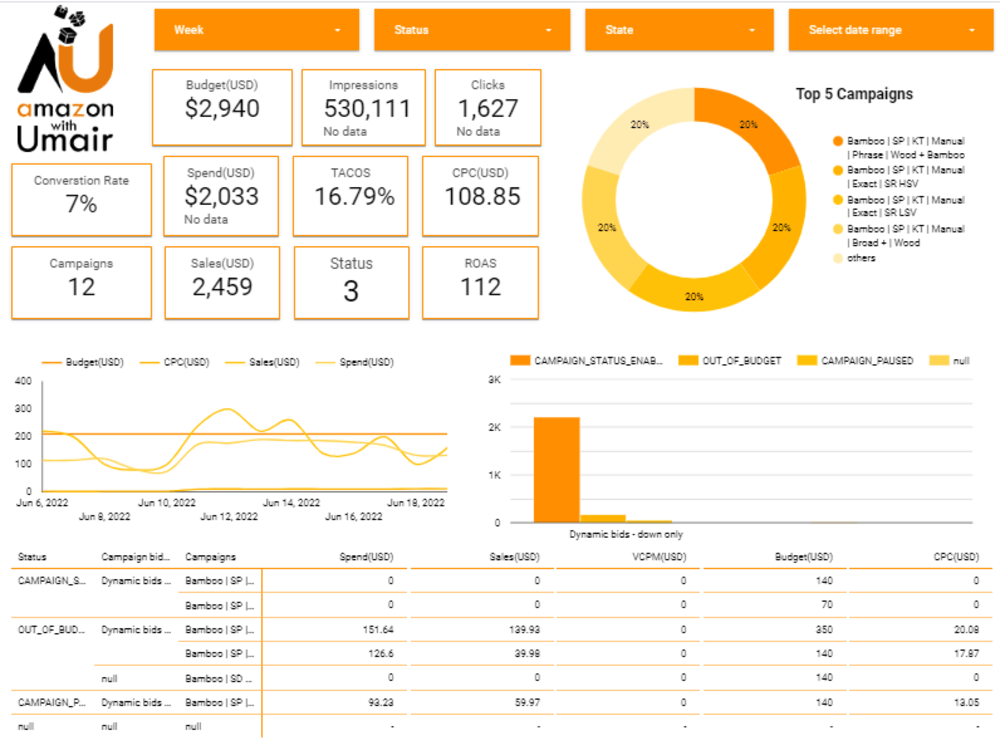This screenshot has height=750, width=1000.
Task: Click the Top 5 Campaigns chart title
Action: pyautogui.click(x=854, y=94)
